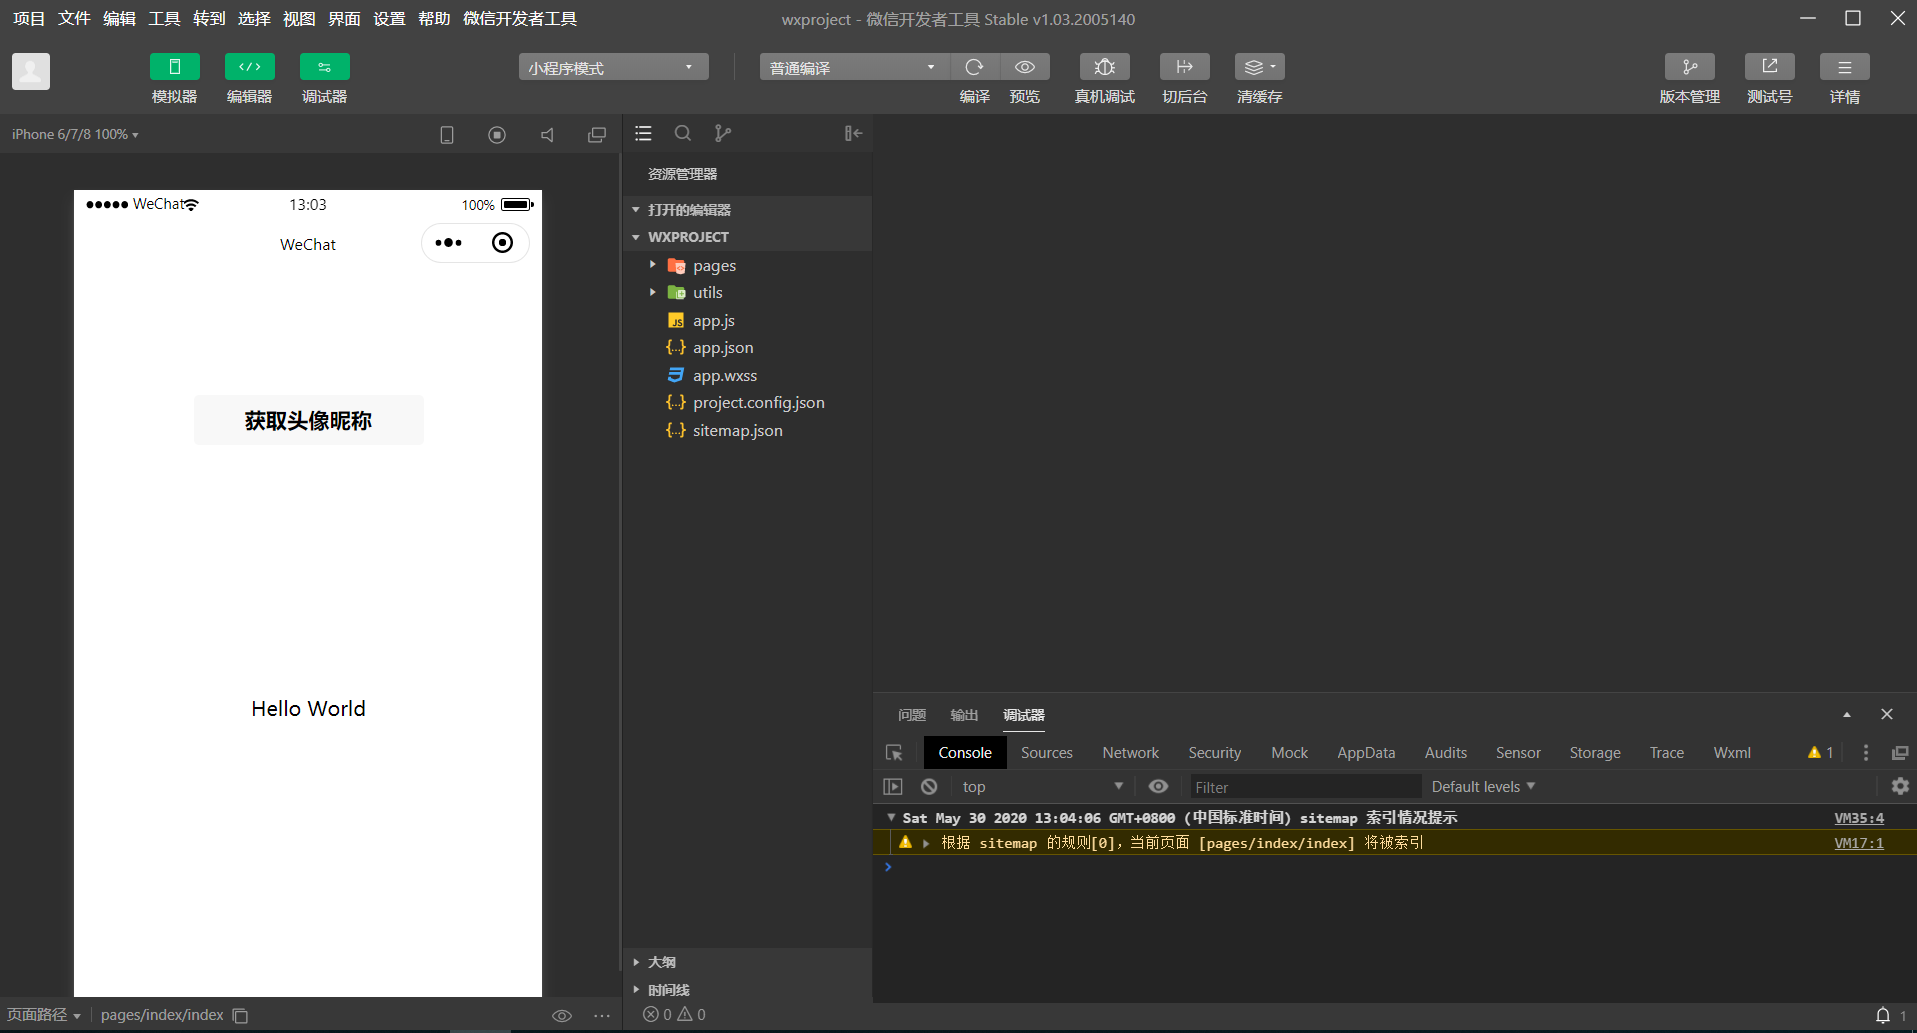The image size is (1917, 1033).
Task: Expand the 时间线 timeline section
Action: pos(747,990)
